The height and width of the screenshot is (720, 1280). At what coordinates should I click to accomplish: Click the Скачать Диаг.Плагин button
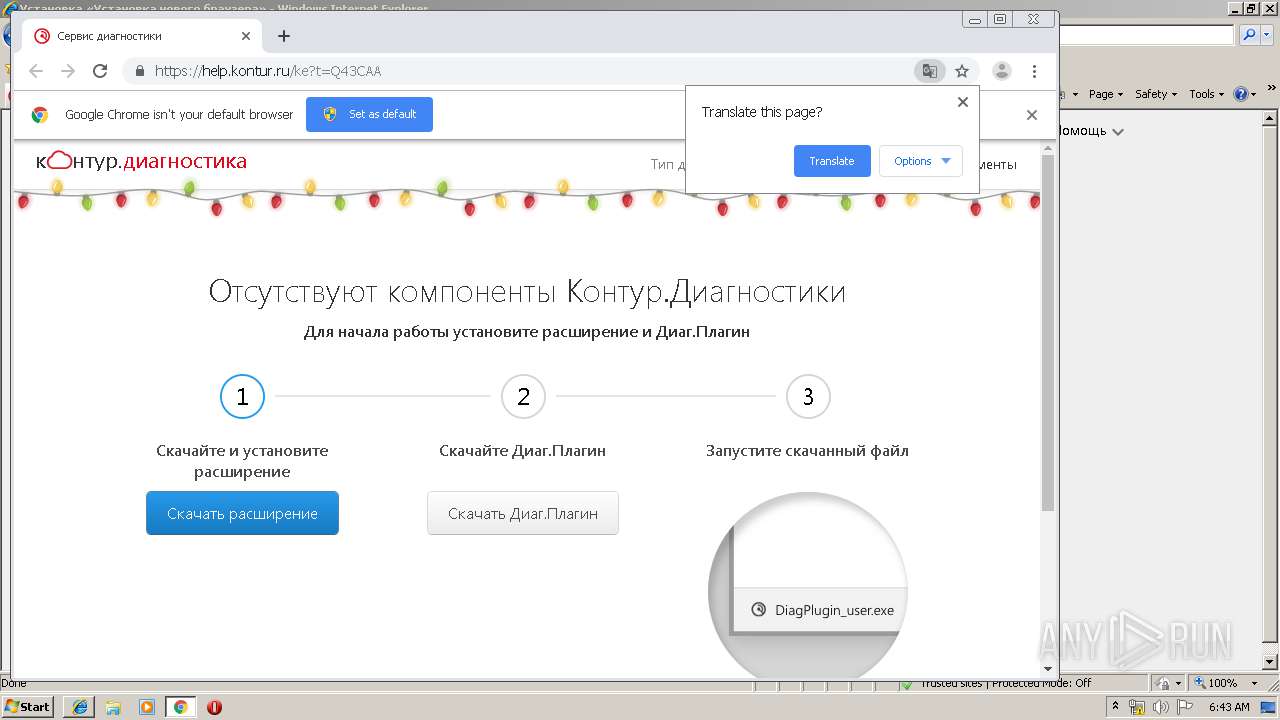tap(523, 513)
